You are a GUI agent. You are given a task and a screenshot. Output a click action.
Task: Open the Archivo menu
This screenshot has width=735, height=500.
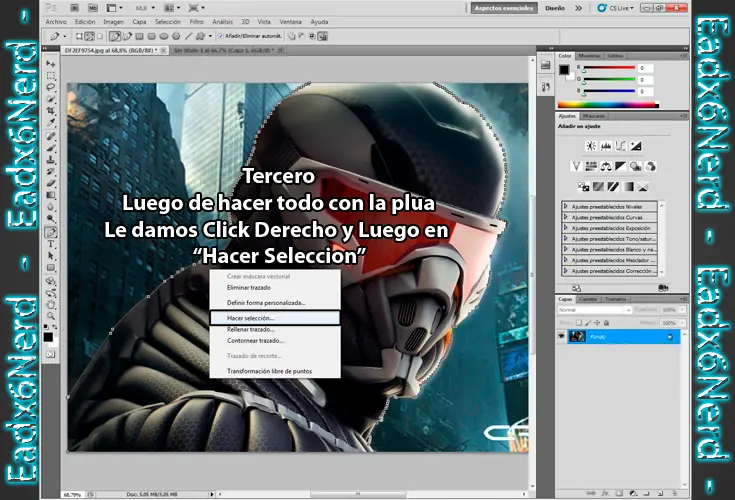(x=56, y=22)
